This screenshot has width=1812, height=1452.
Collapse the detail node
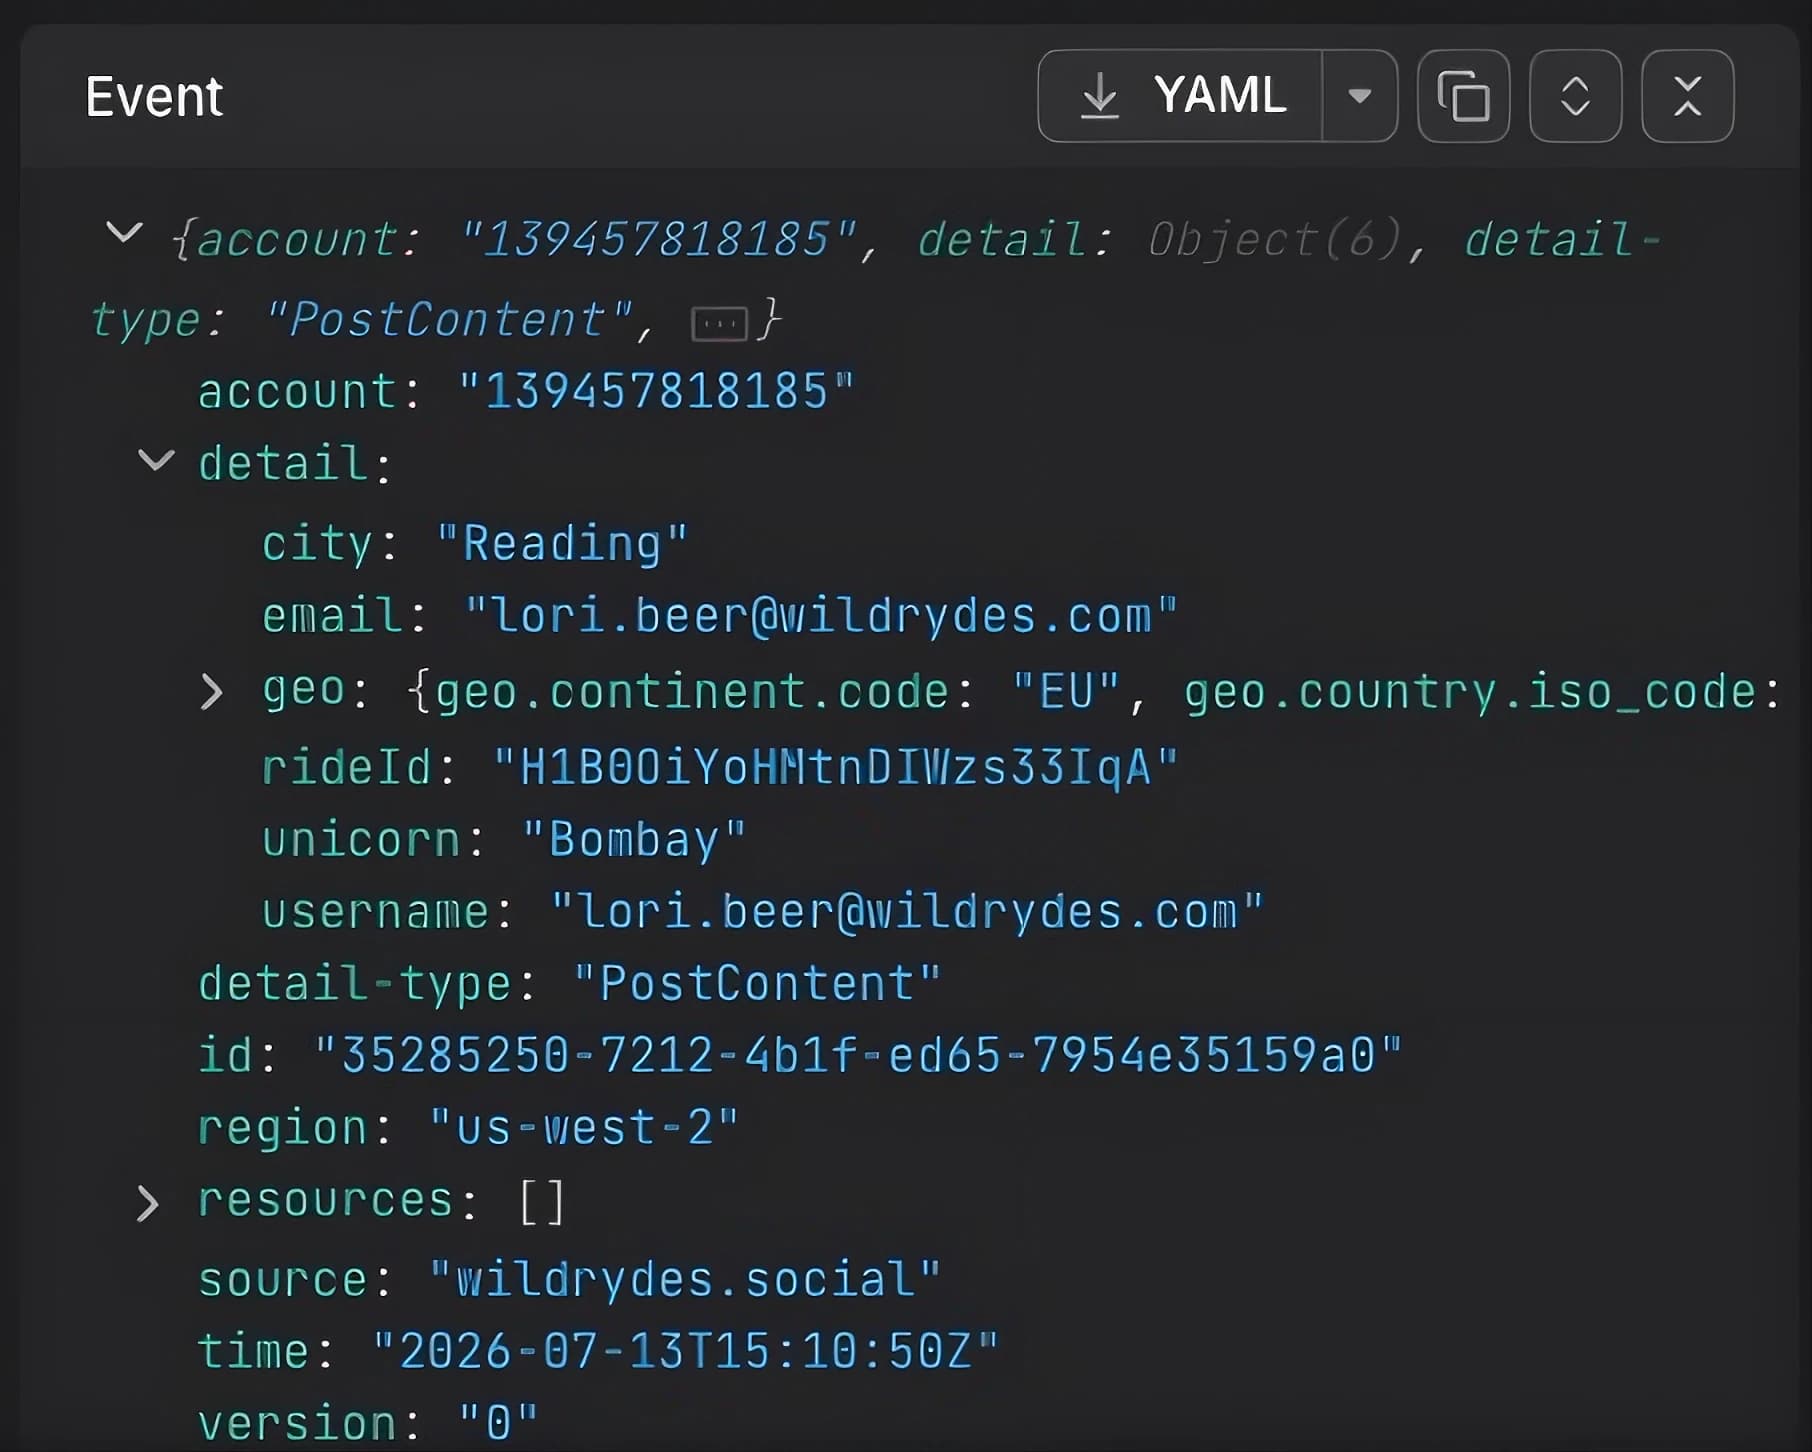[156, 460]
